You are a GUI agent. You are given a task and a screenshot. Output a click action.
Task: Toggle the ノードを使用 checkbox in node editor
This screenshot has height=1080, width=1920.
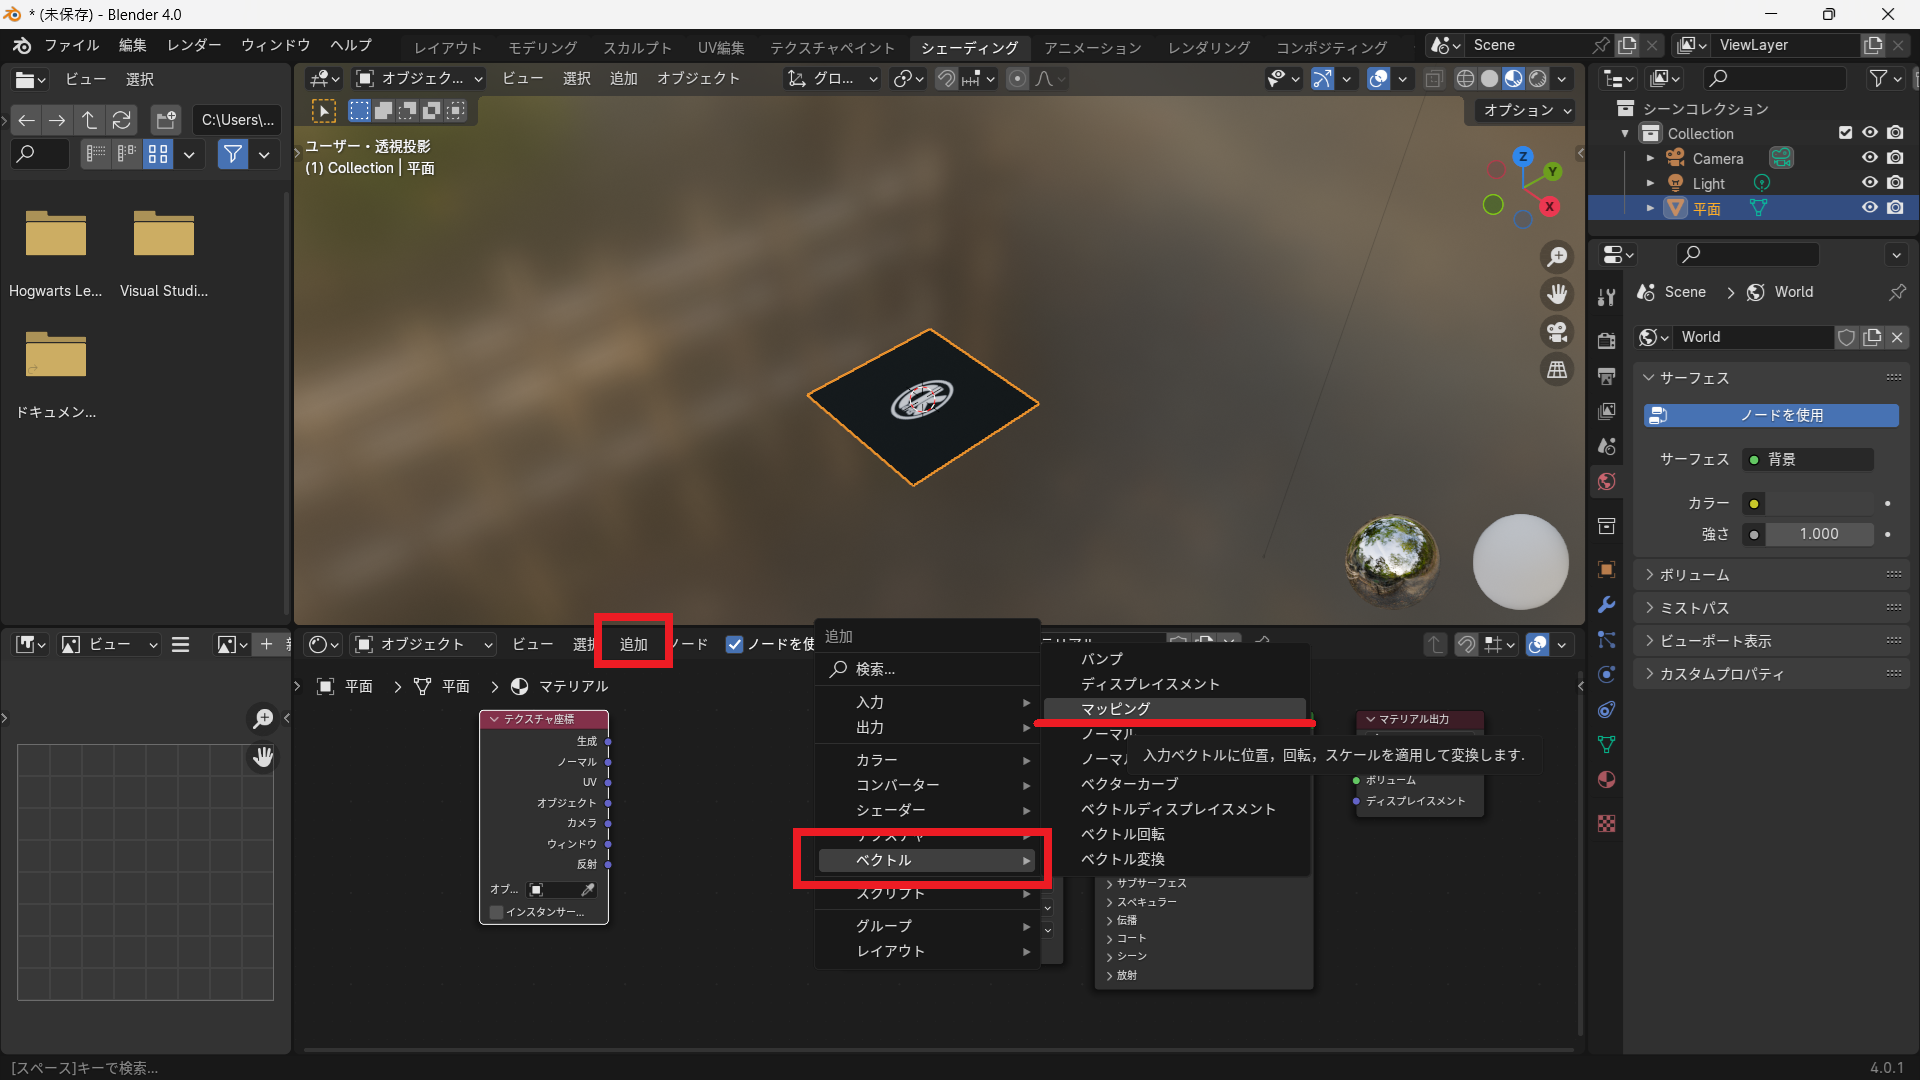tap(735, 644)
